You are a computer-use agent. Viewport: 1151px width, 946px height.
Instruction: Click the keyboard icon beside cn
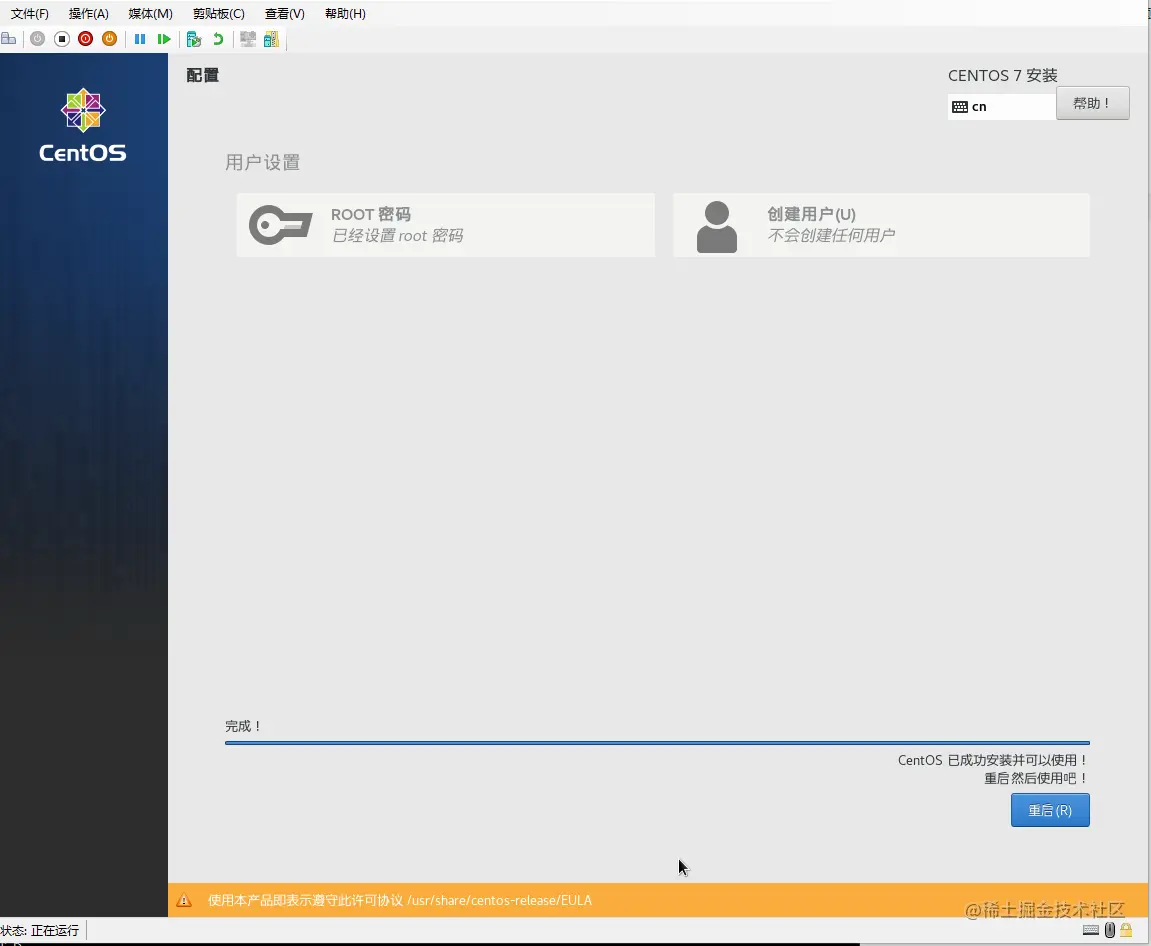(959, 107)
